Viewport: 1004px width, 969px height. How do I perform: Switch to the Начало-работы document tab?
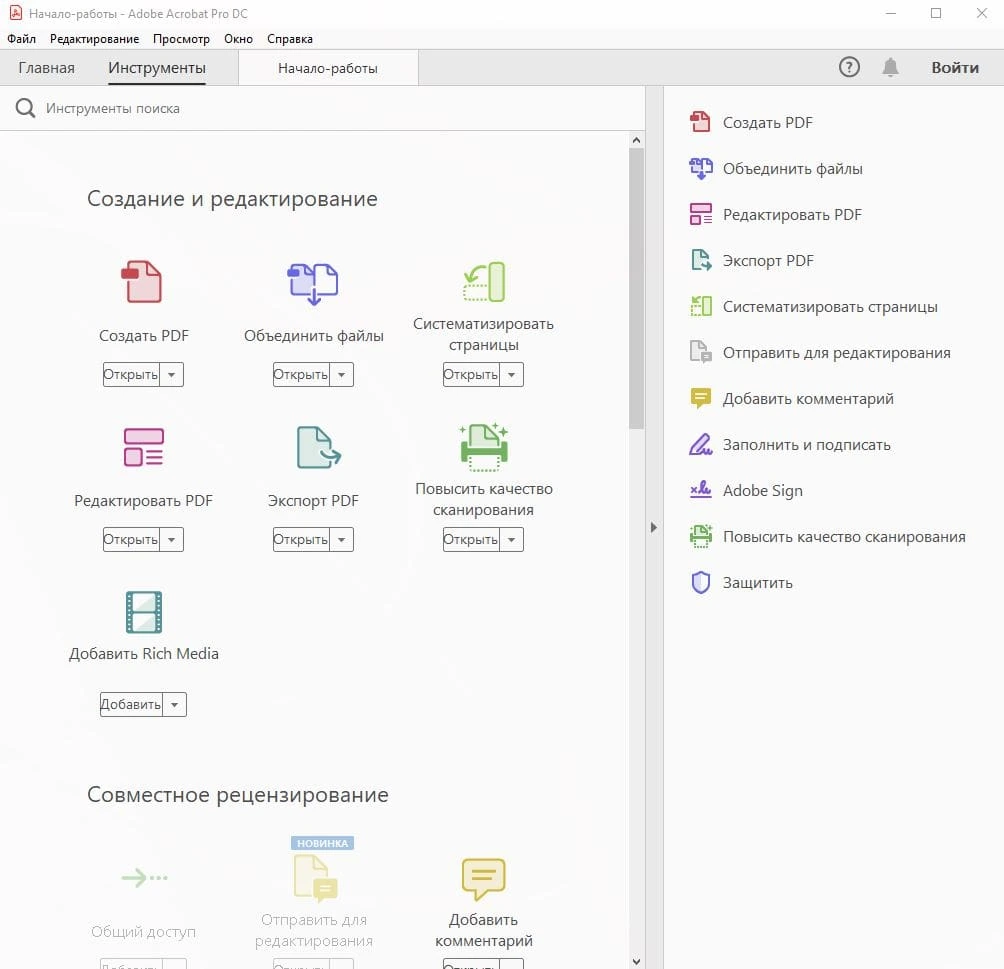pos(328,68)
